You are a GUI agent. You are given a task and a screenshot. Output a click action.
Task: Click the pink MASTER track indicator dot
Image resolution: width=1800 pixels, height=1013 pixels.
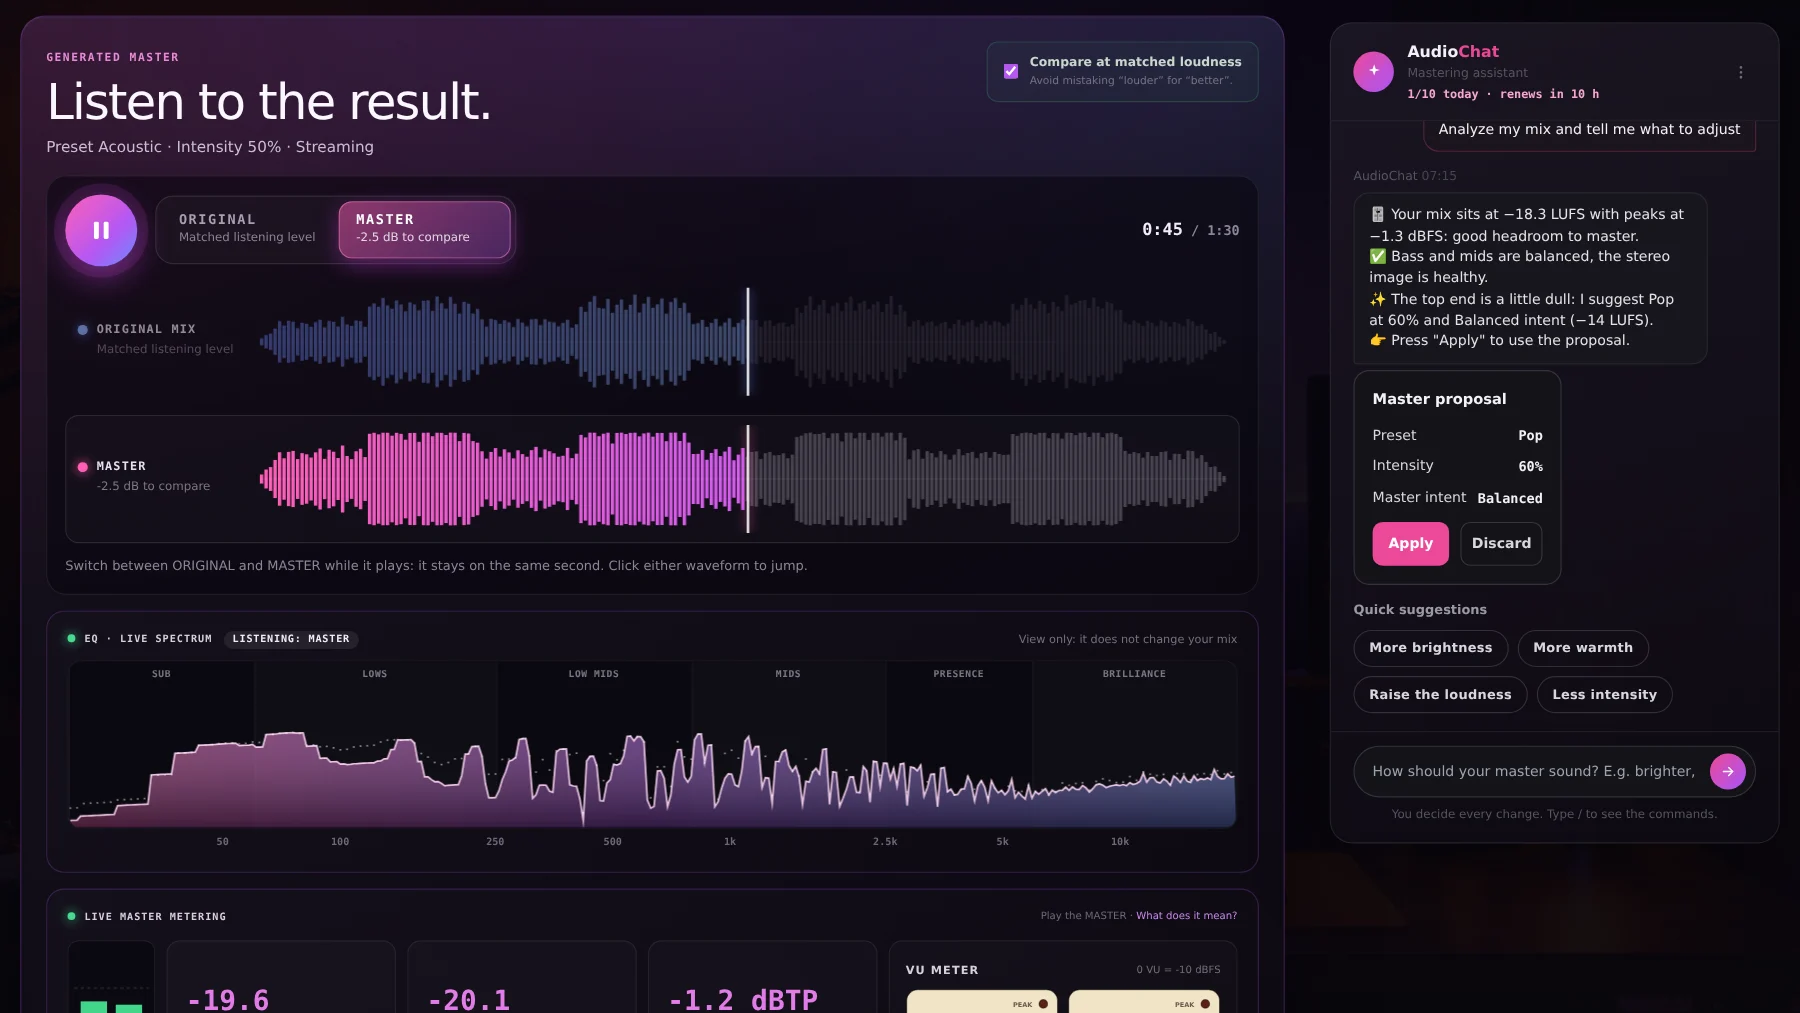coord(82,467)
